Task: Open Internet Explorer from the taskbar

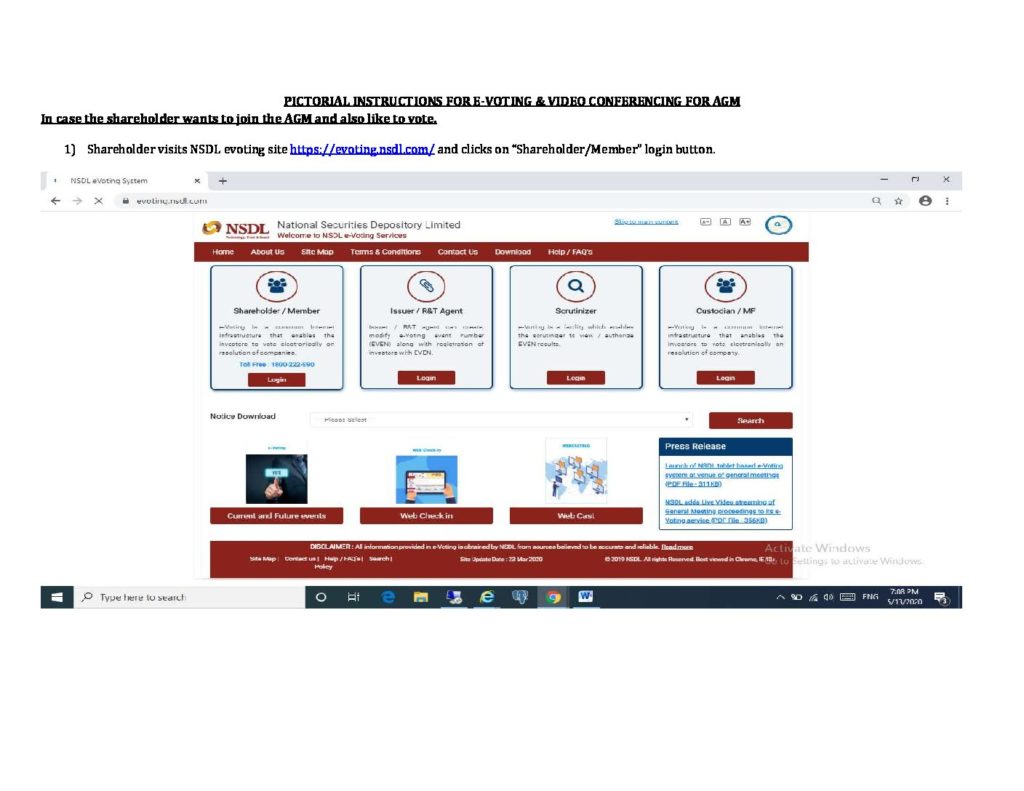Action: coord(487,597)
